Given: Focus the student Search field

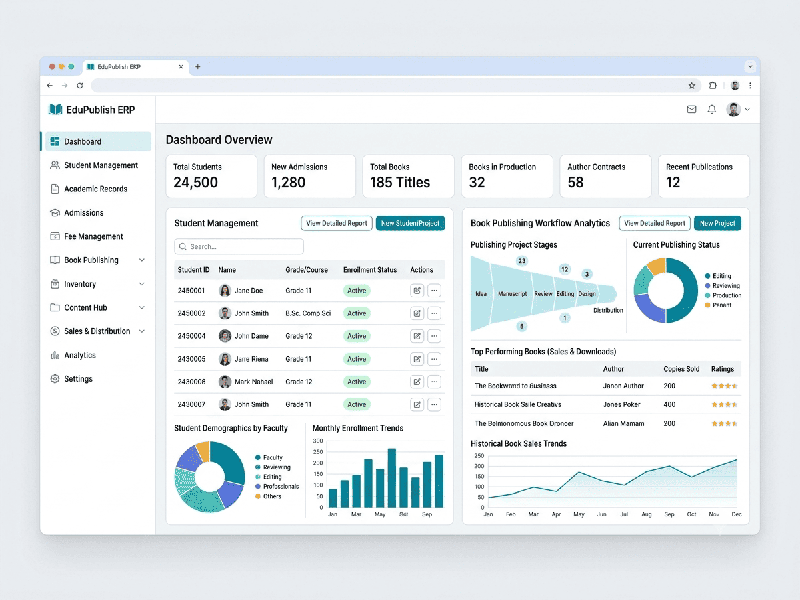Looking at the screenshot, I should point(239,246).
